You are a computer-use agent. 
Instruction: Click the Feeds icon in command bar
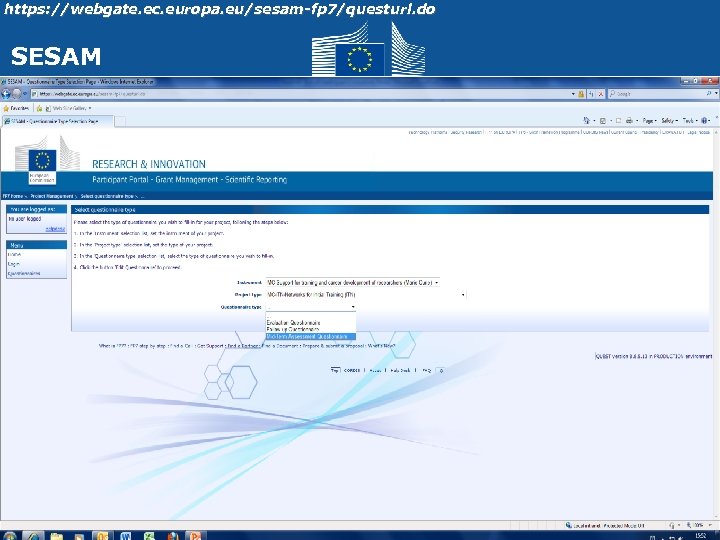(x=603, y=121)
